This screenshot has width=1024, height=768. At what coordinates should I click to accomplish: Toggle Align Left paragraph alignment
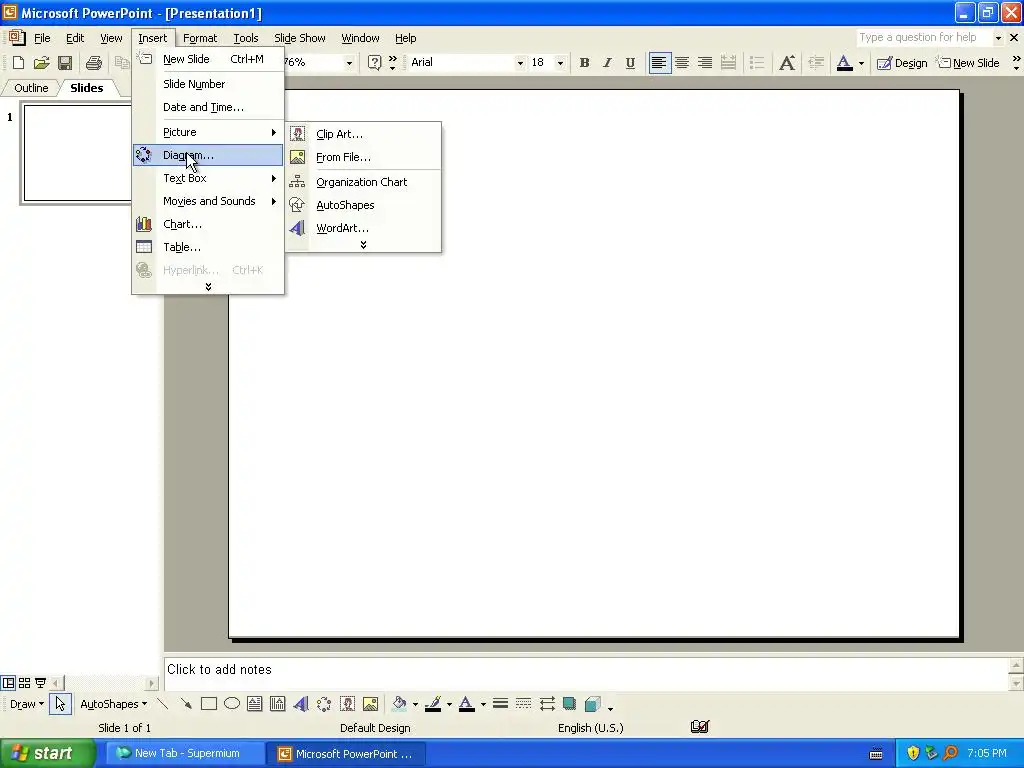point(660,63)
